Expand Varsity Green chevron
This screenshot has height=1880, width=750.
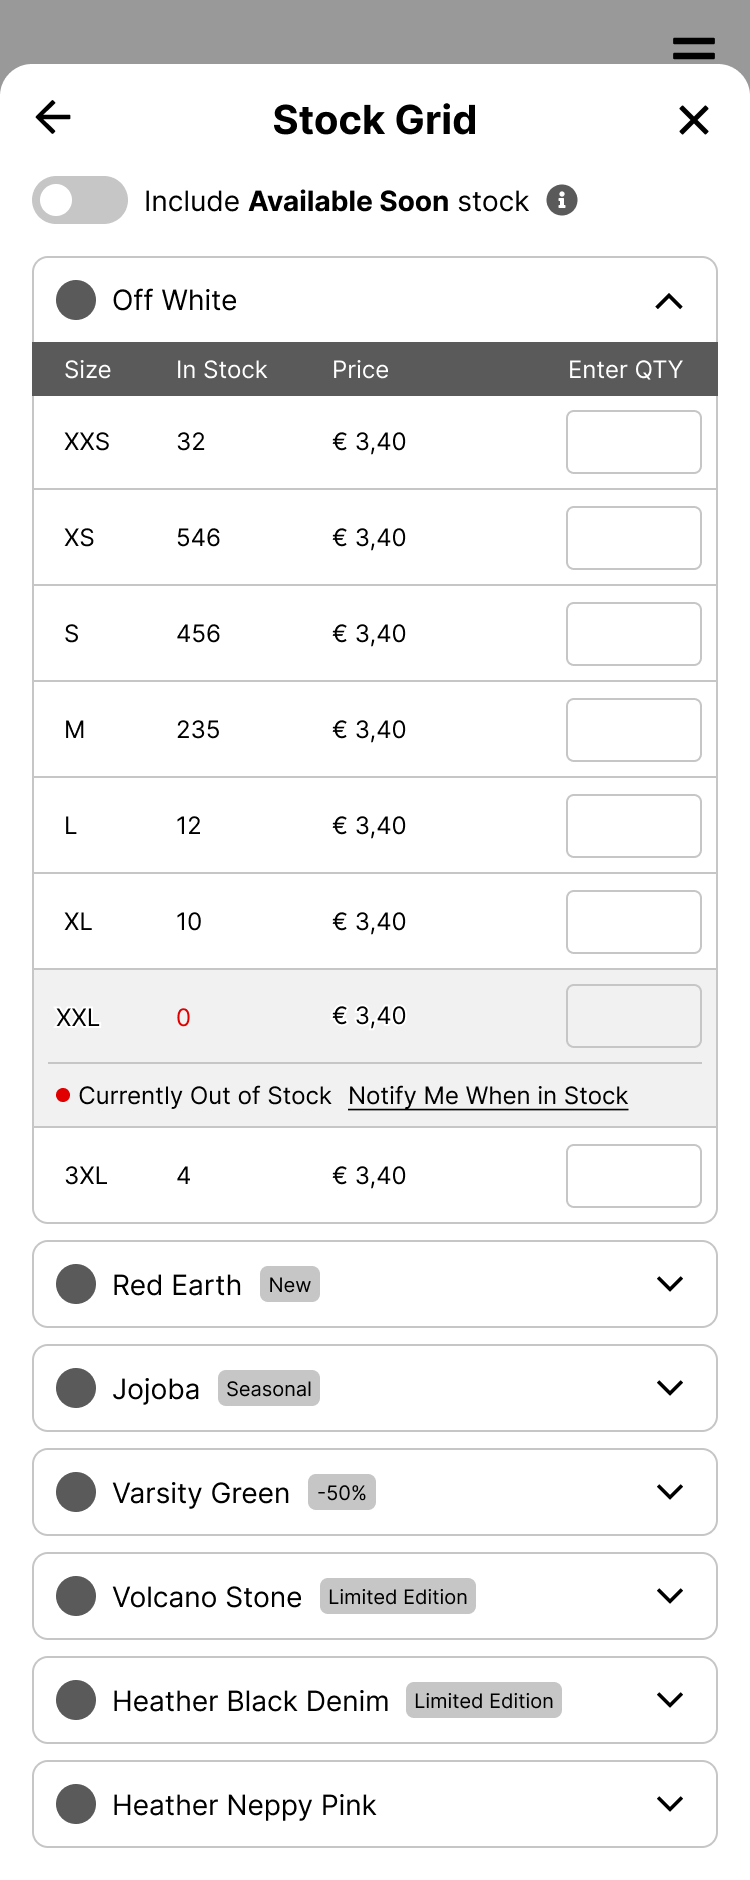(x=669, y=1492)
